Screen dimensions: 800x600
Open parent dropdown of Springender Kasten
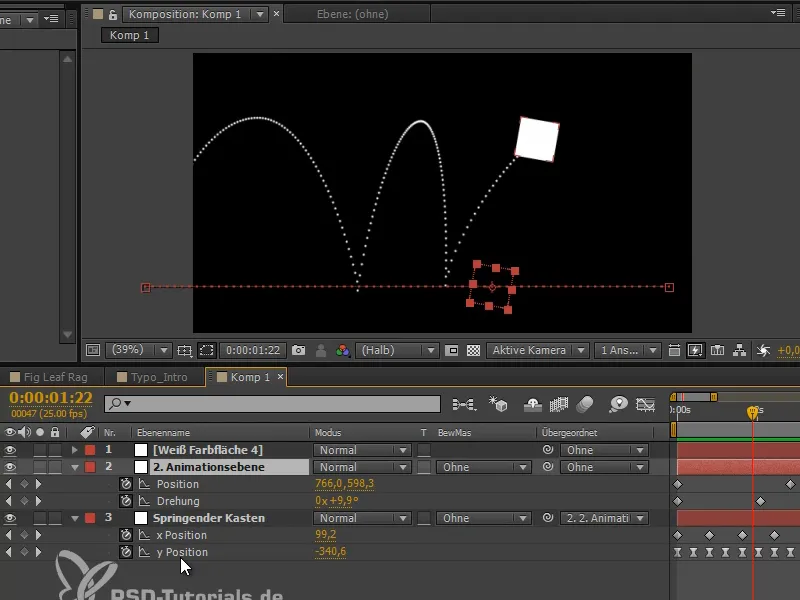point(605,518)
